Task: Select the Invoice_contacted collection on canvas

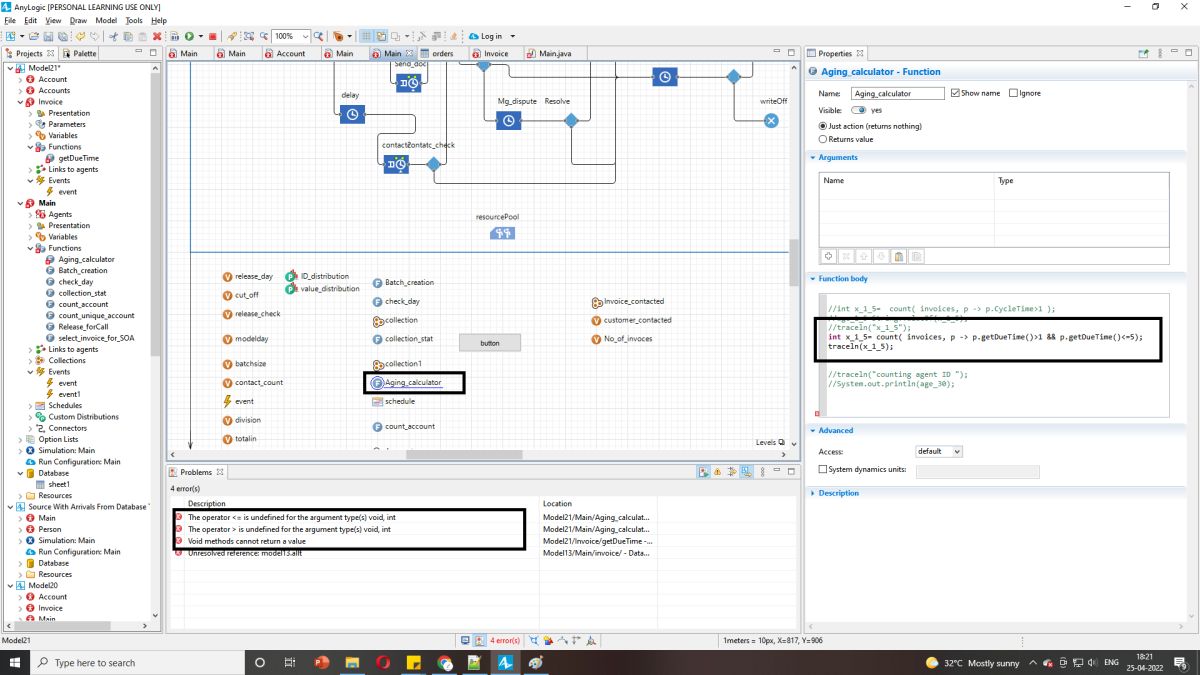Action: (x=627, y=301)
